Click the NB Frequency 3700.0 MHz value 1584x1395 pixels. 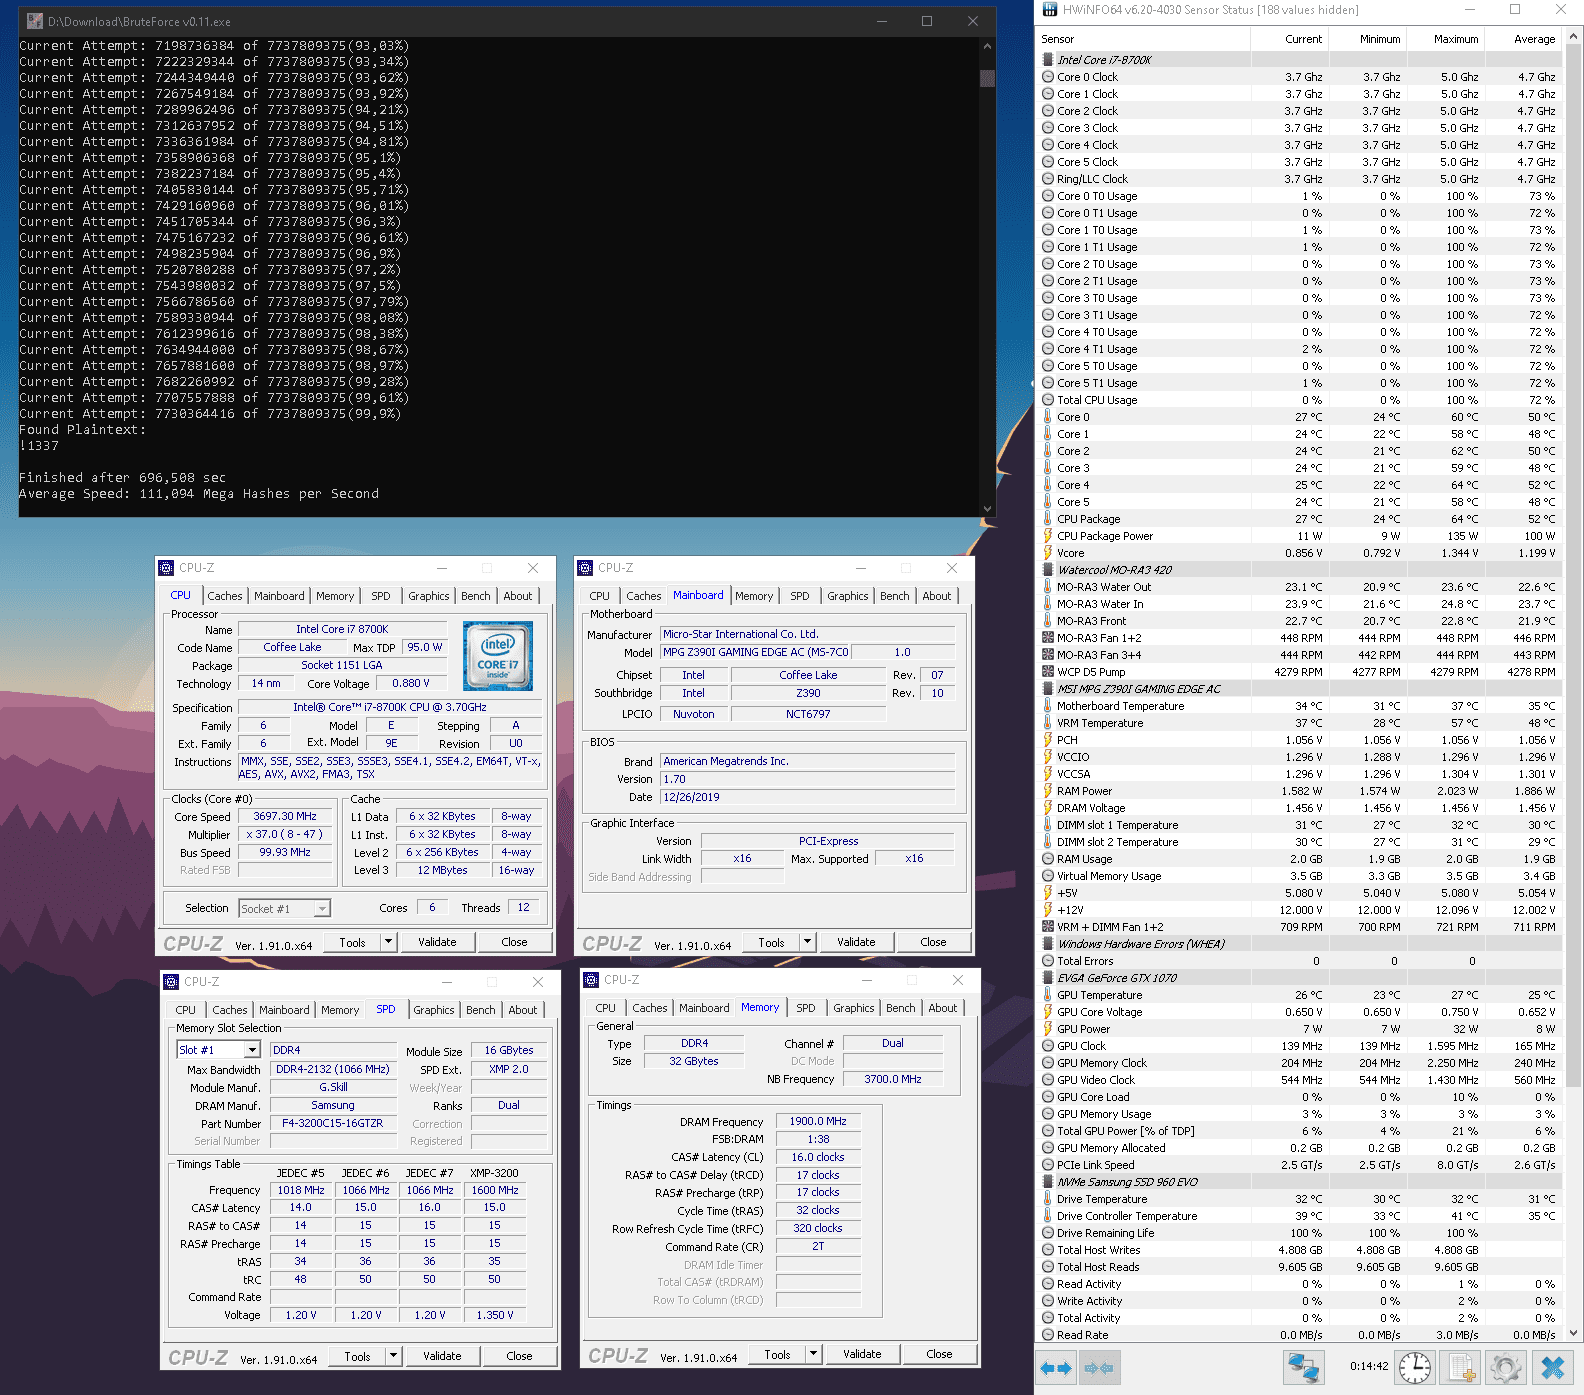[x=893, y=1079]
